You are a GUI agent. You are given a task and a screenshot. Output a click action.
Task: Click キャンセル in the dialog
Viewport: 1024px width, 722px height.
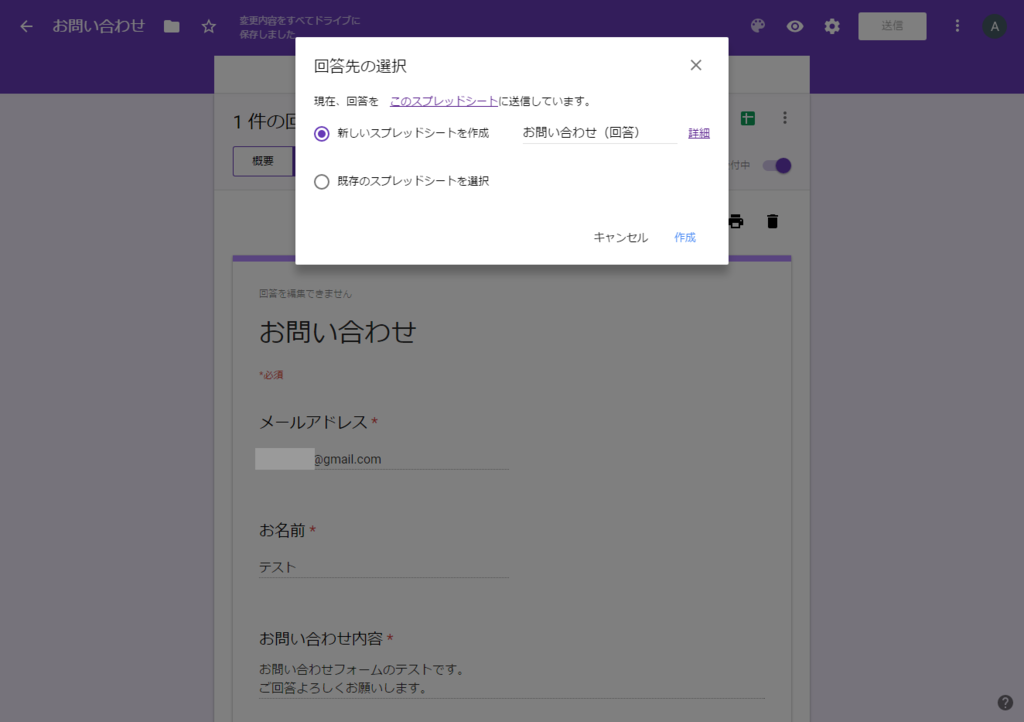click(x=620, y=238)
